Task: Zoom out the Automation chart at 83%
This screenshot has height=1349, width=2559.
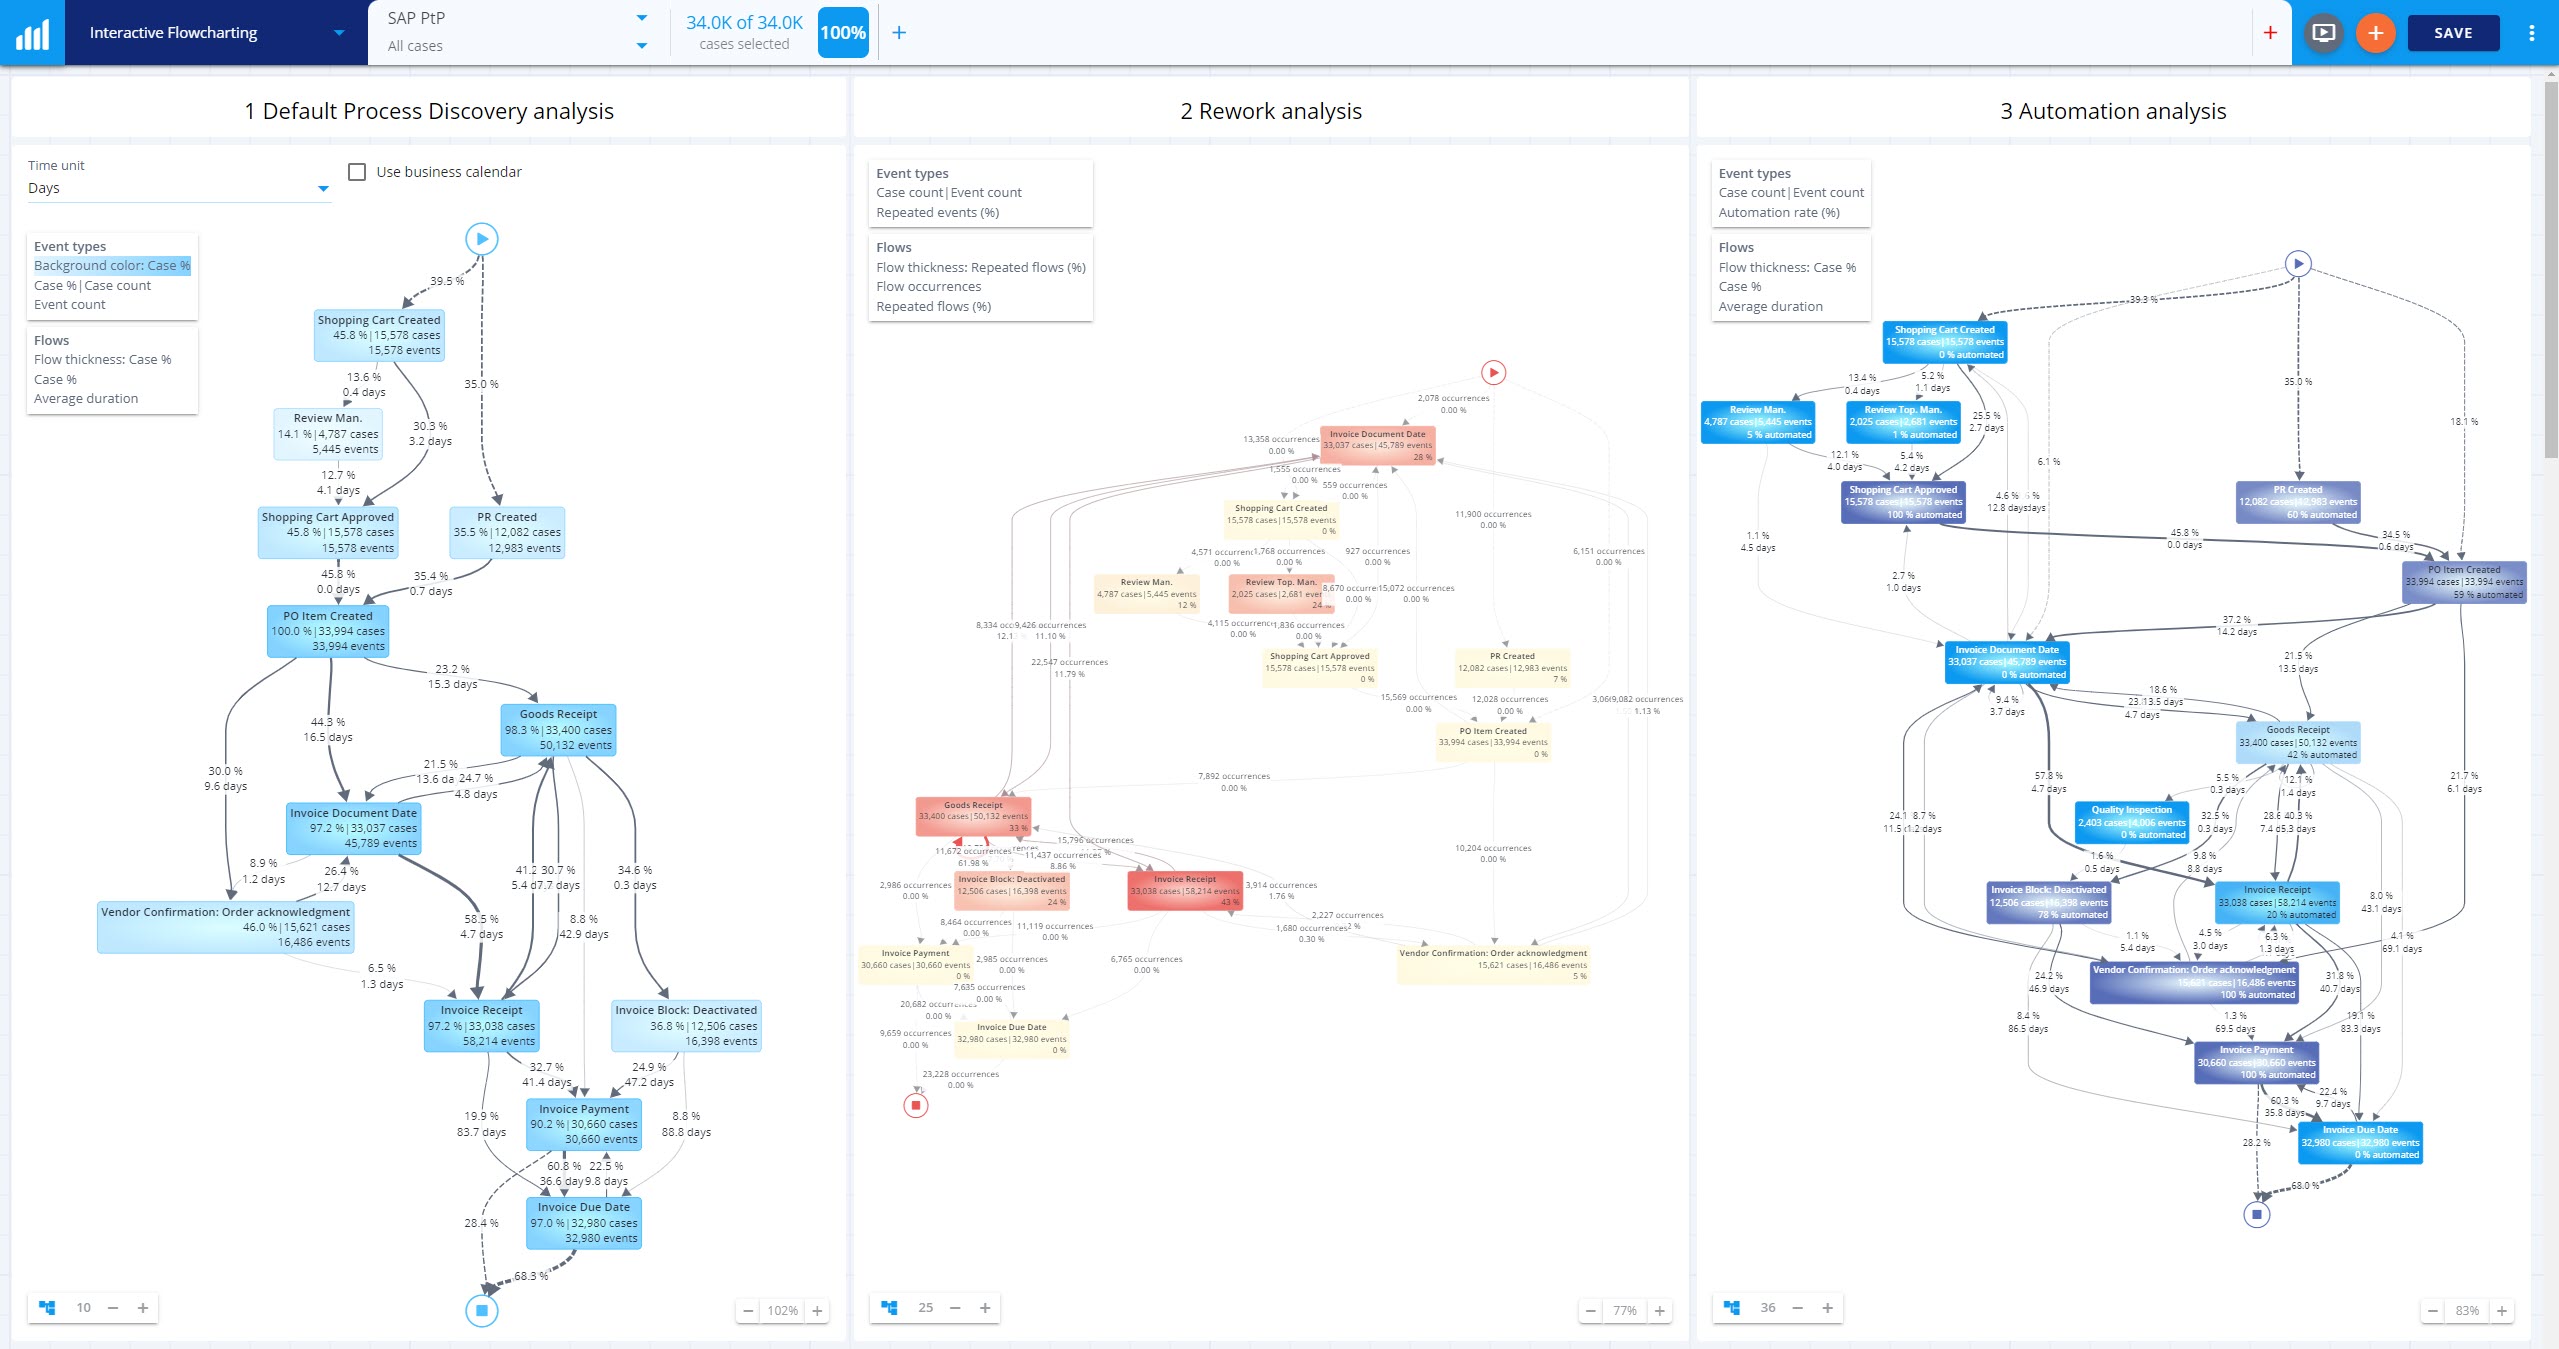Action: click(x=2433, y=1311)
